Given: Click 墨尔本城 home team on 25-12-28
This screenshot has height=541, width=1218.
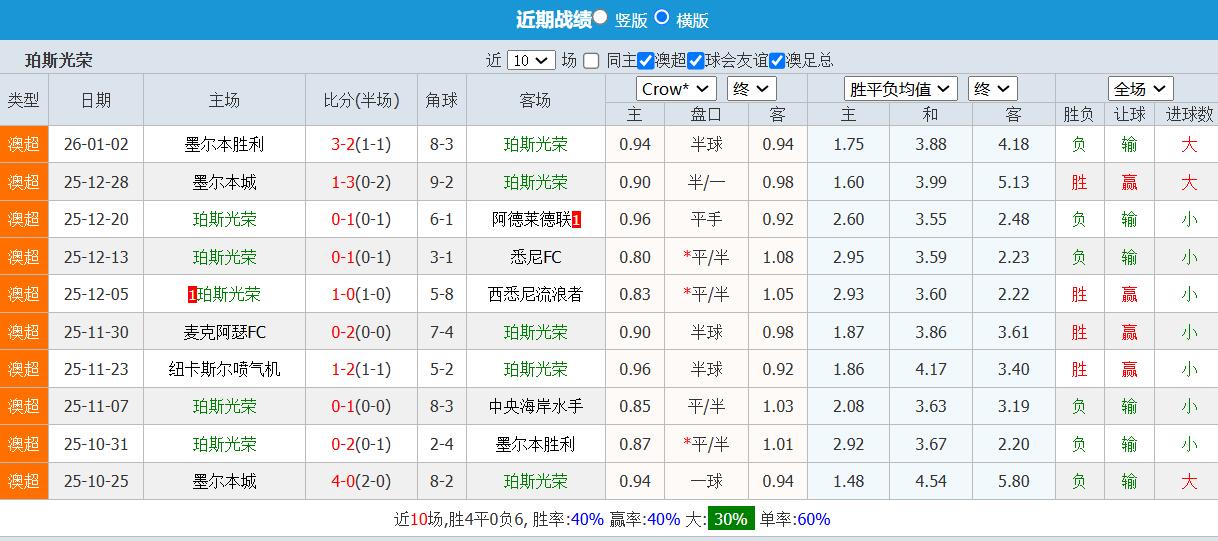Looking at the screenshot, I should [x=225, y=182].
